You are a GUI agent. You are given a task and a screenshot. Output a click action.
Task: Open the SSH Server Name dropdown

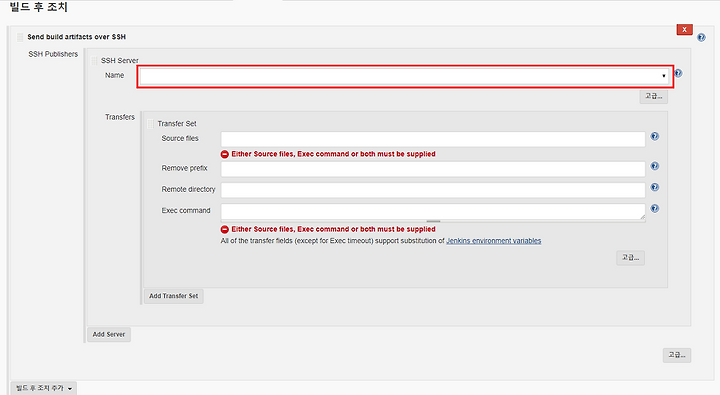[x=405, y=76]
